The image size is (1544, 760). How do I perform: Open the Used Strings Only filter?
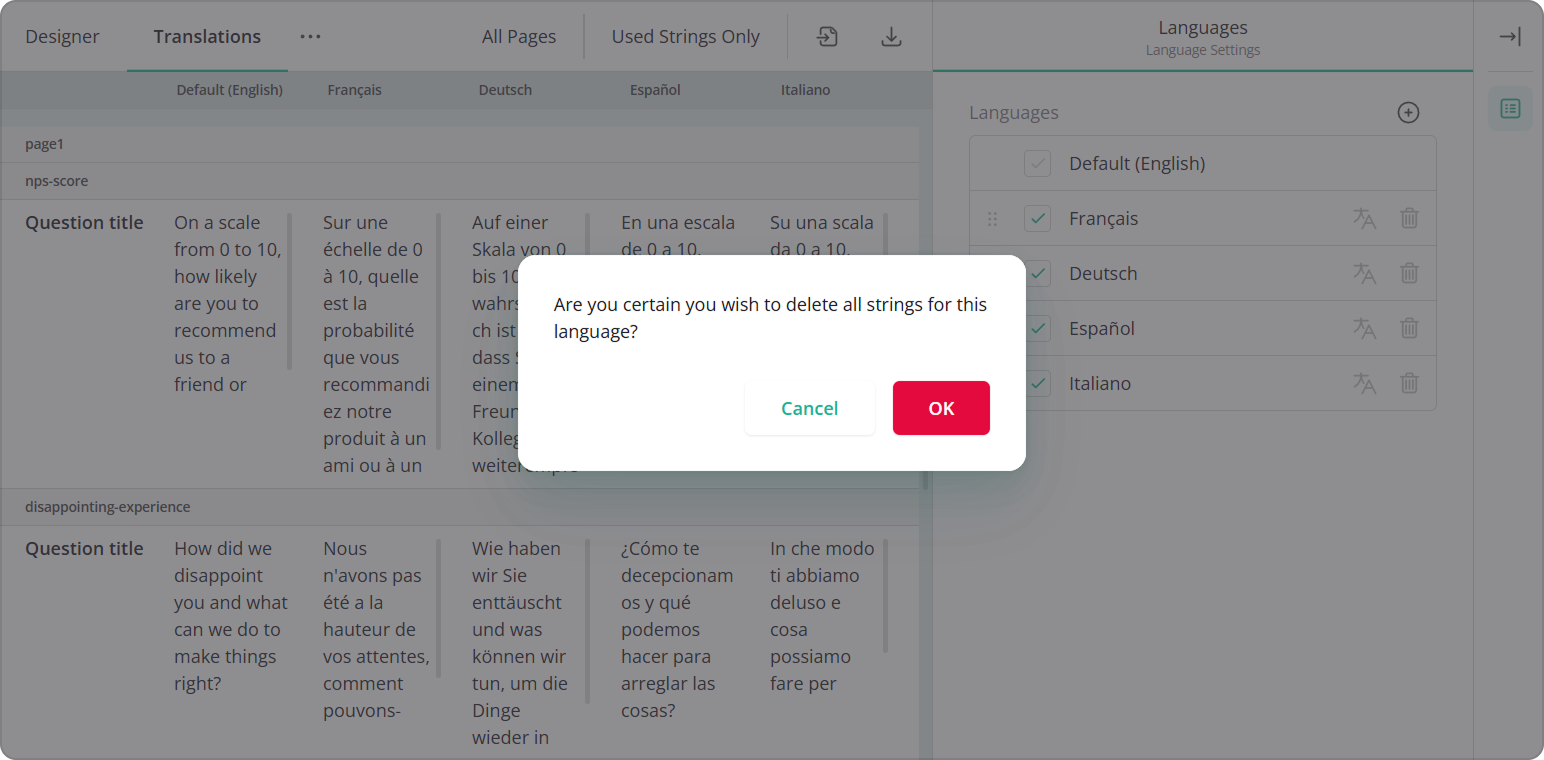[685, 36]
